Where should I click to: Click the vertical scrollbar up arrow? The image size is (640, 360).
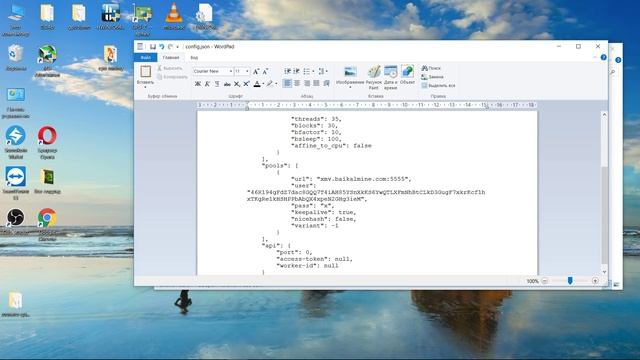click(604, 115)
